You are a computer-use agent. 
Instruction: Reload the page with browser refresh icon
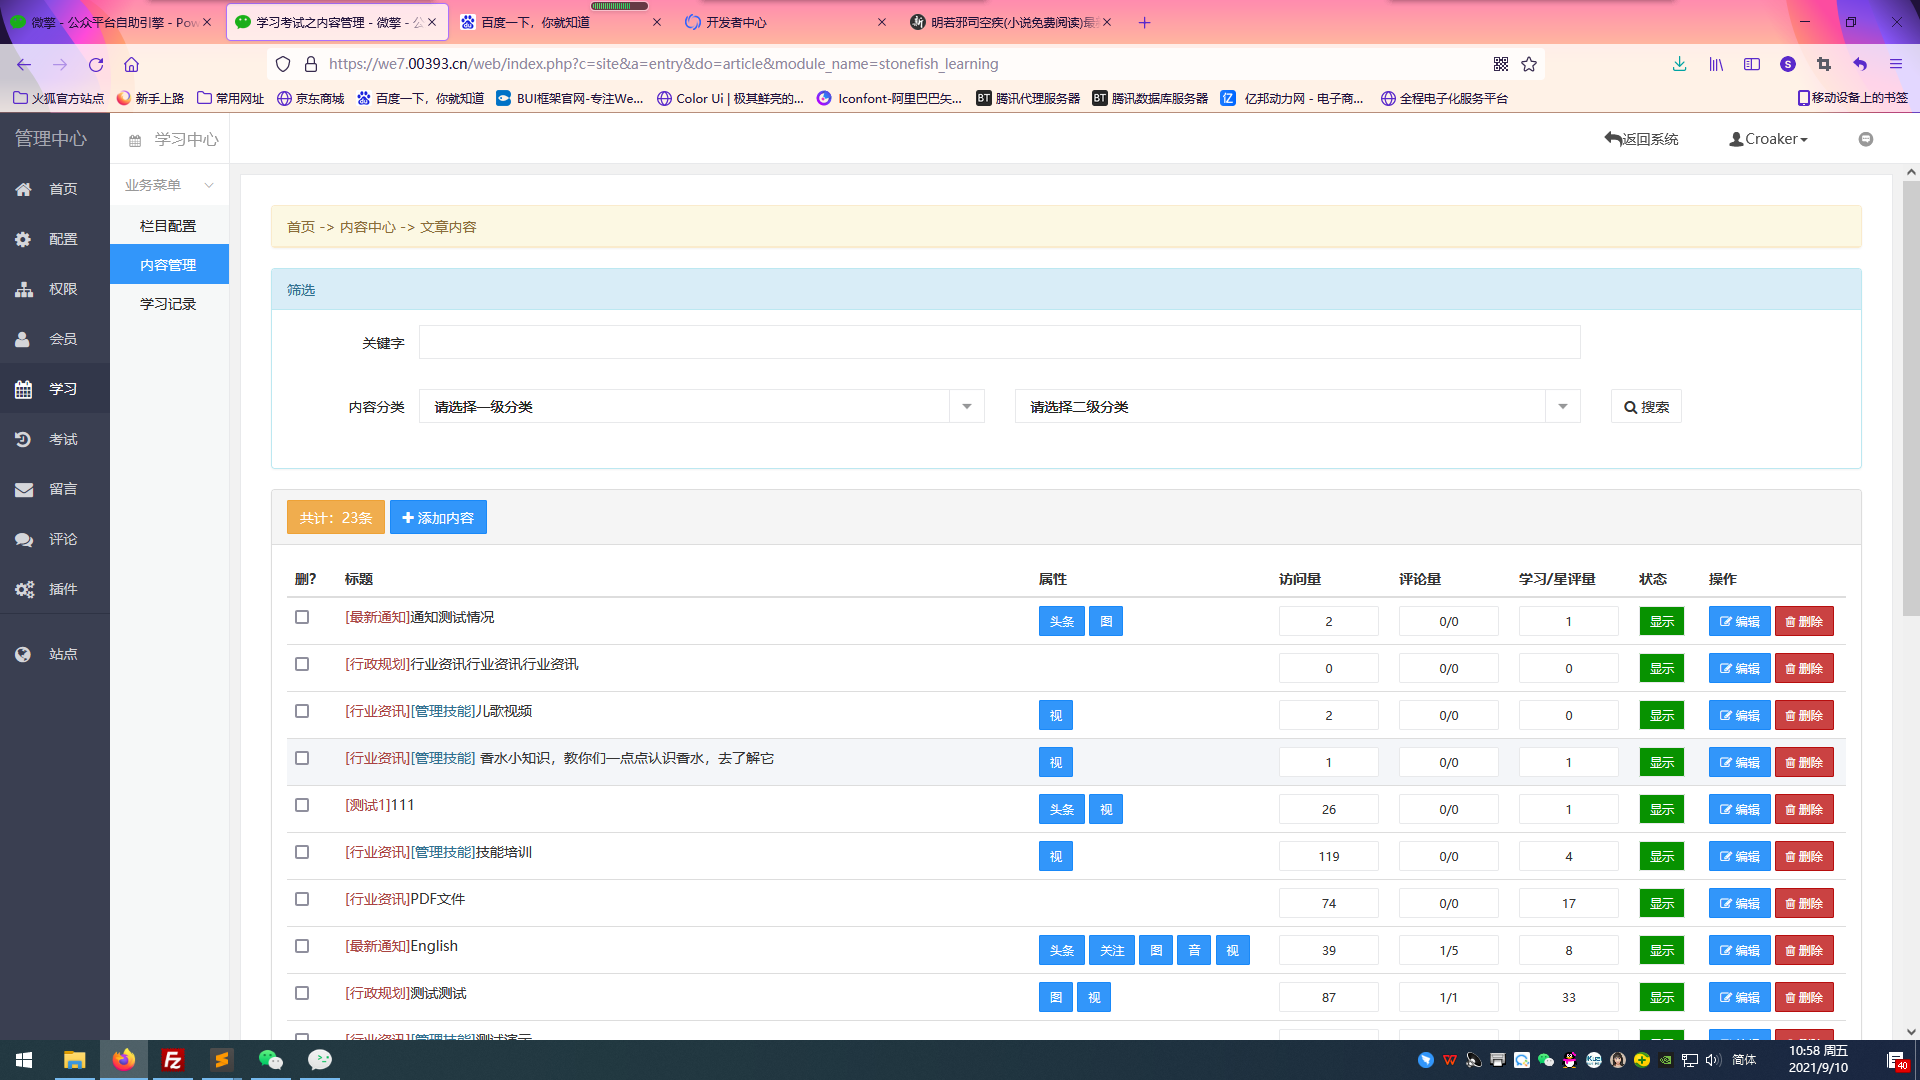coord(96,64)
